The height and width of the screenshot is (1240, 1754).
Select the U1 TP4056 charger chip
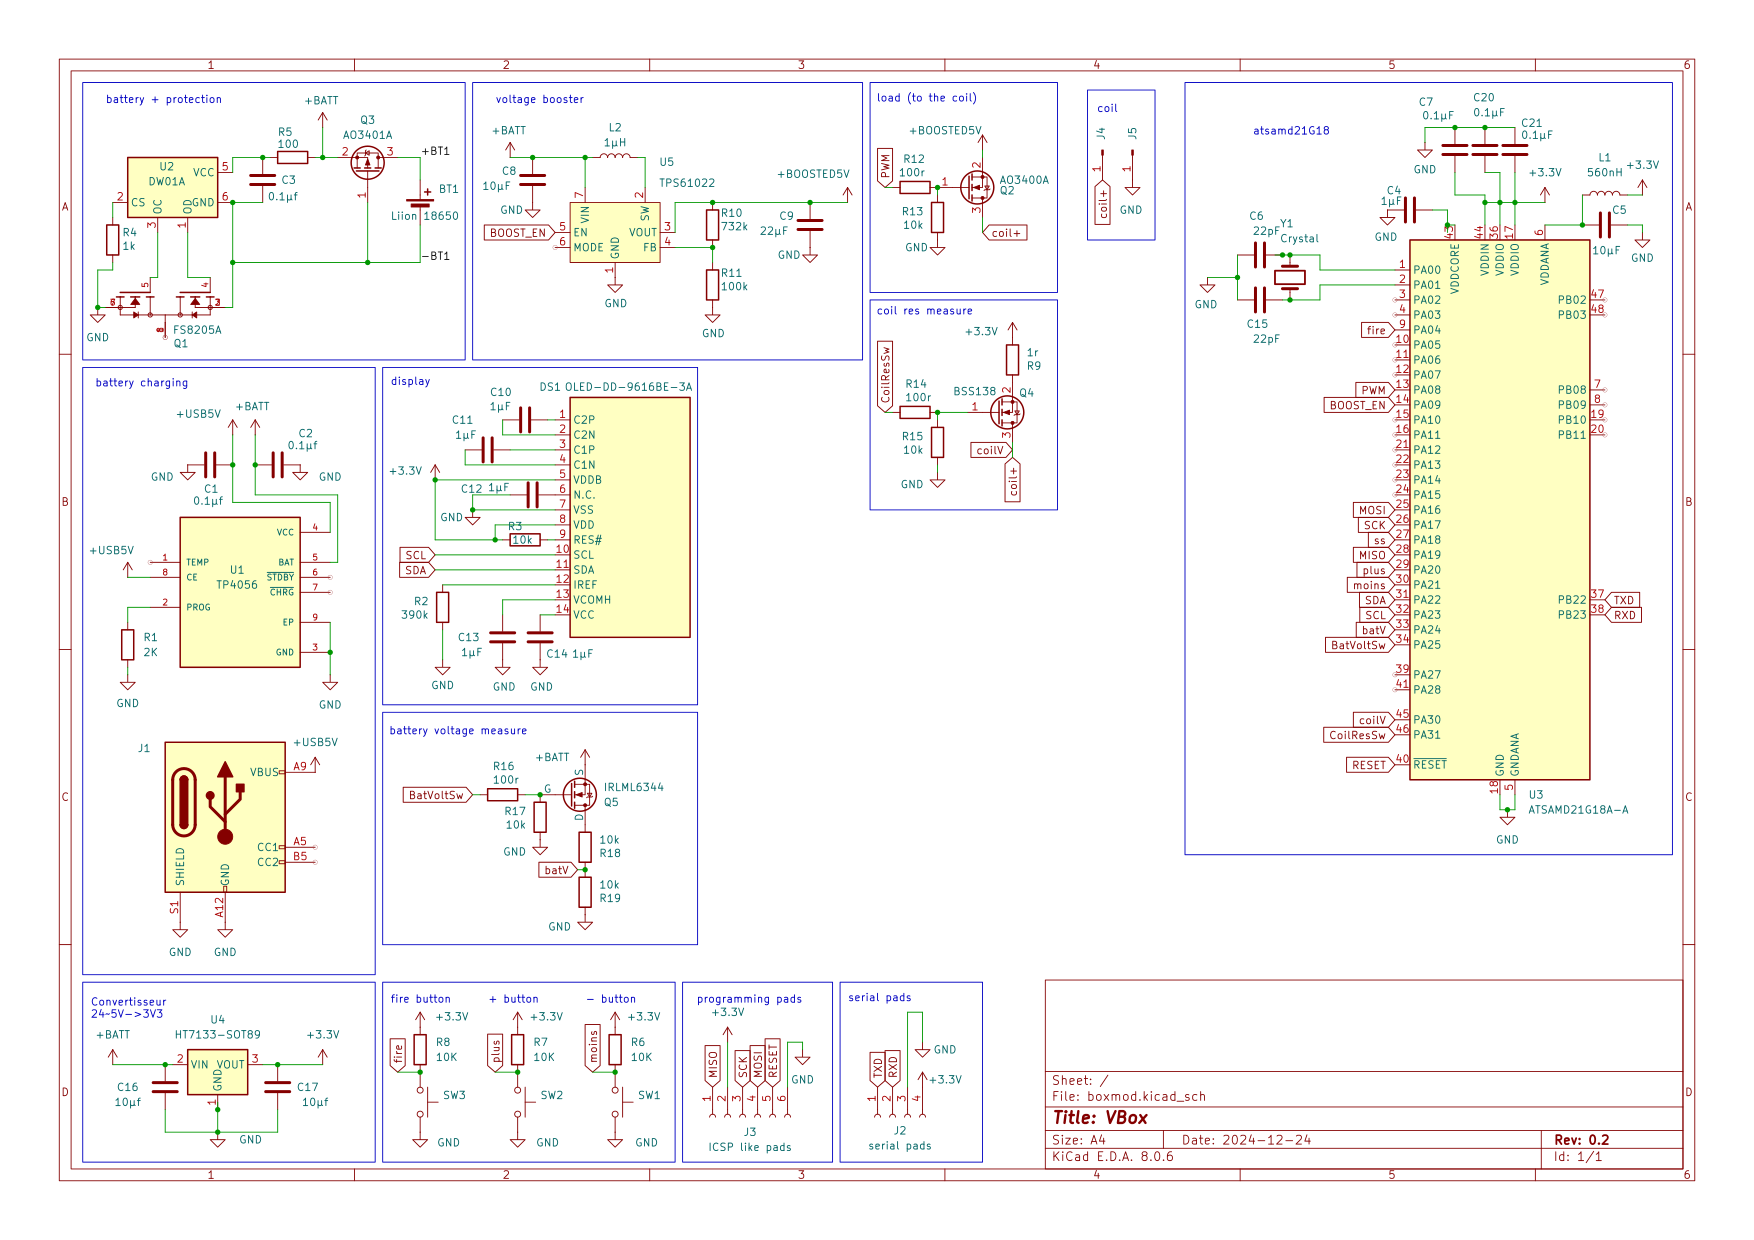[240, 592]
